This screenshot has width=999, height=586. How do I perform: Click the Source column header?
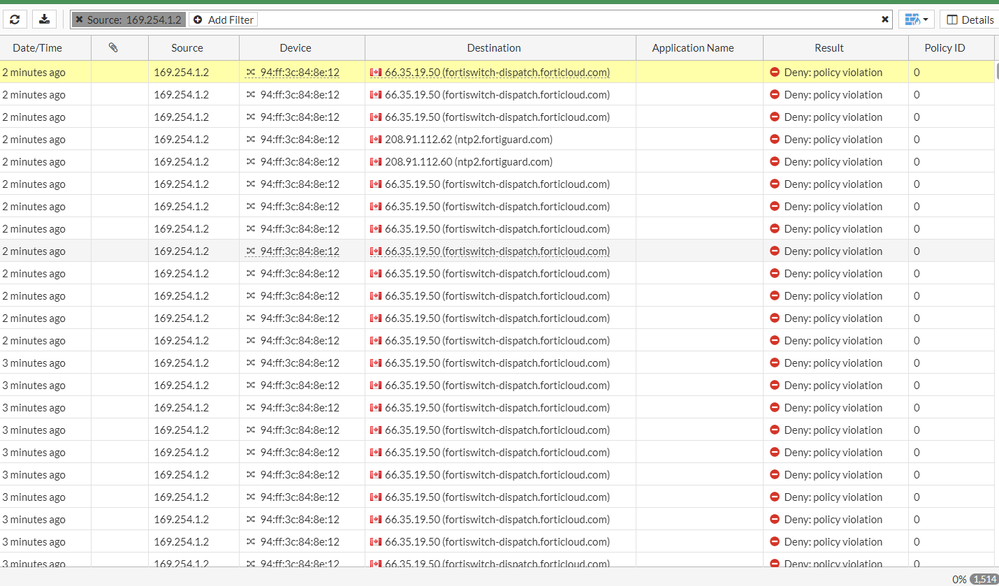(187, 48)
